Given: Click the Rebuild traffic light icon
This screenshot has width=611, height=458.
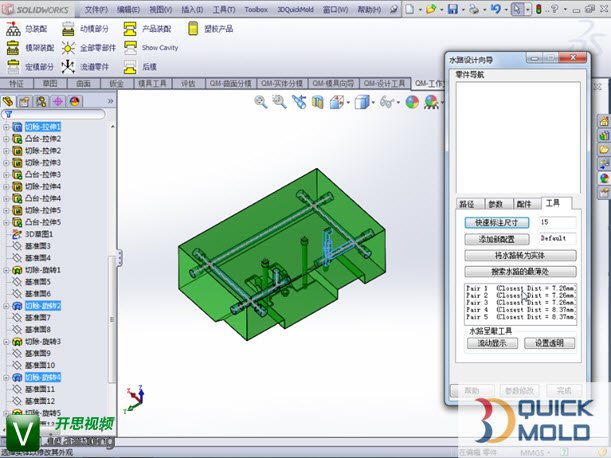Looking at the screenshot, I should click(x=539, y=9).
